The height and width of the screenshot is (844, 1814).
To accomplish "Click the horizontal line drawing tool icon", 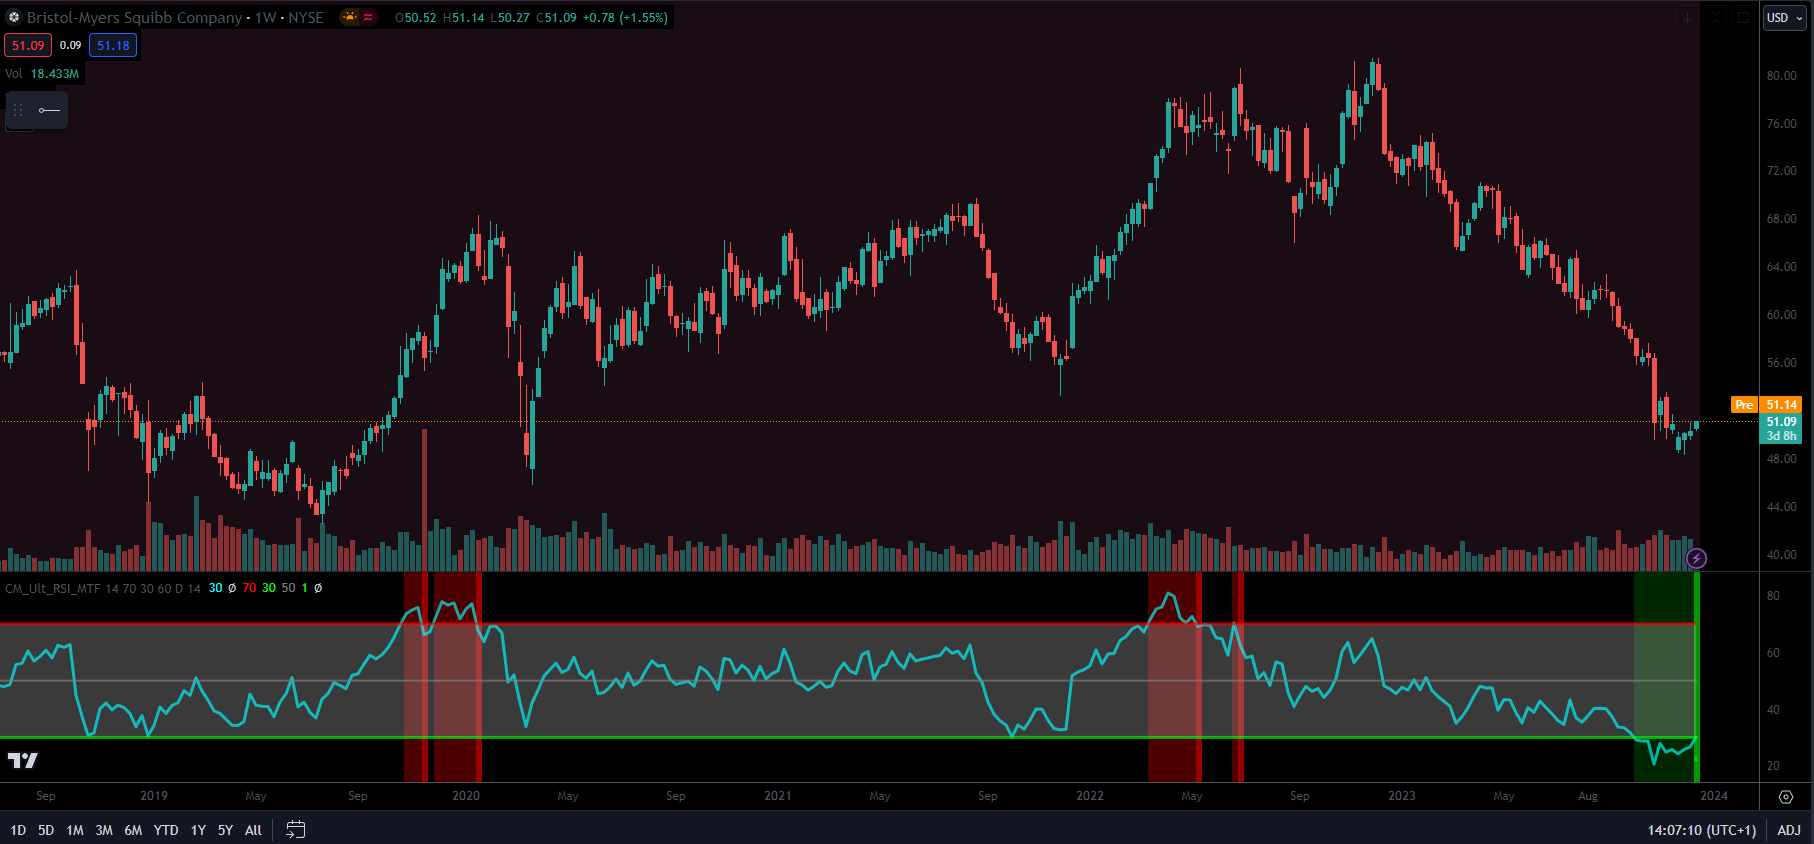I will pyautogui.click(x=49, y=110).
